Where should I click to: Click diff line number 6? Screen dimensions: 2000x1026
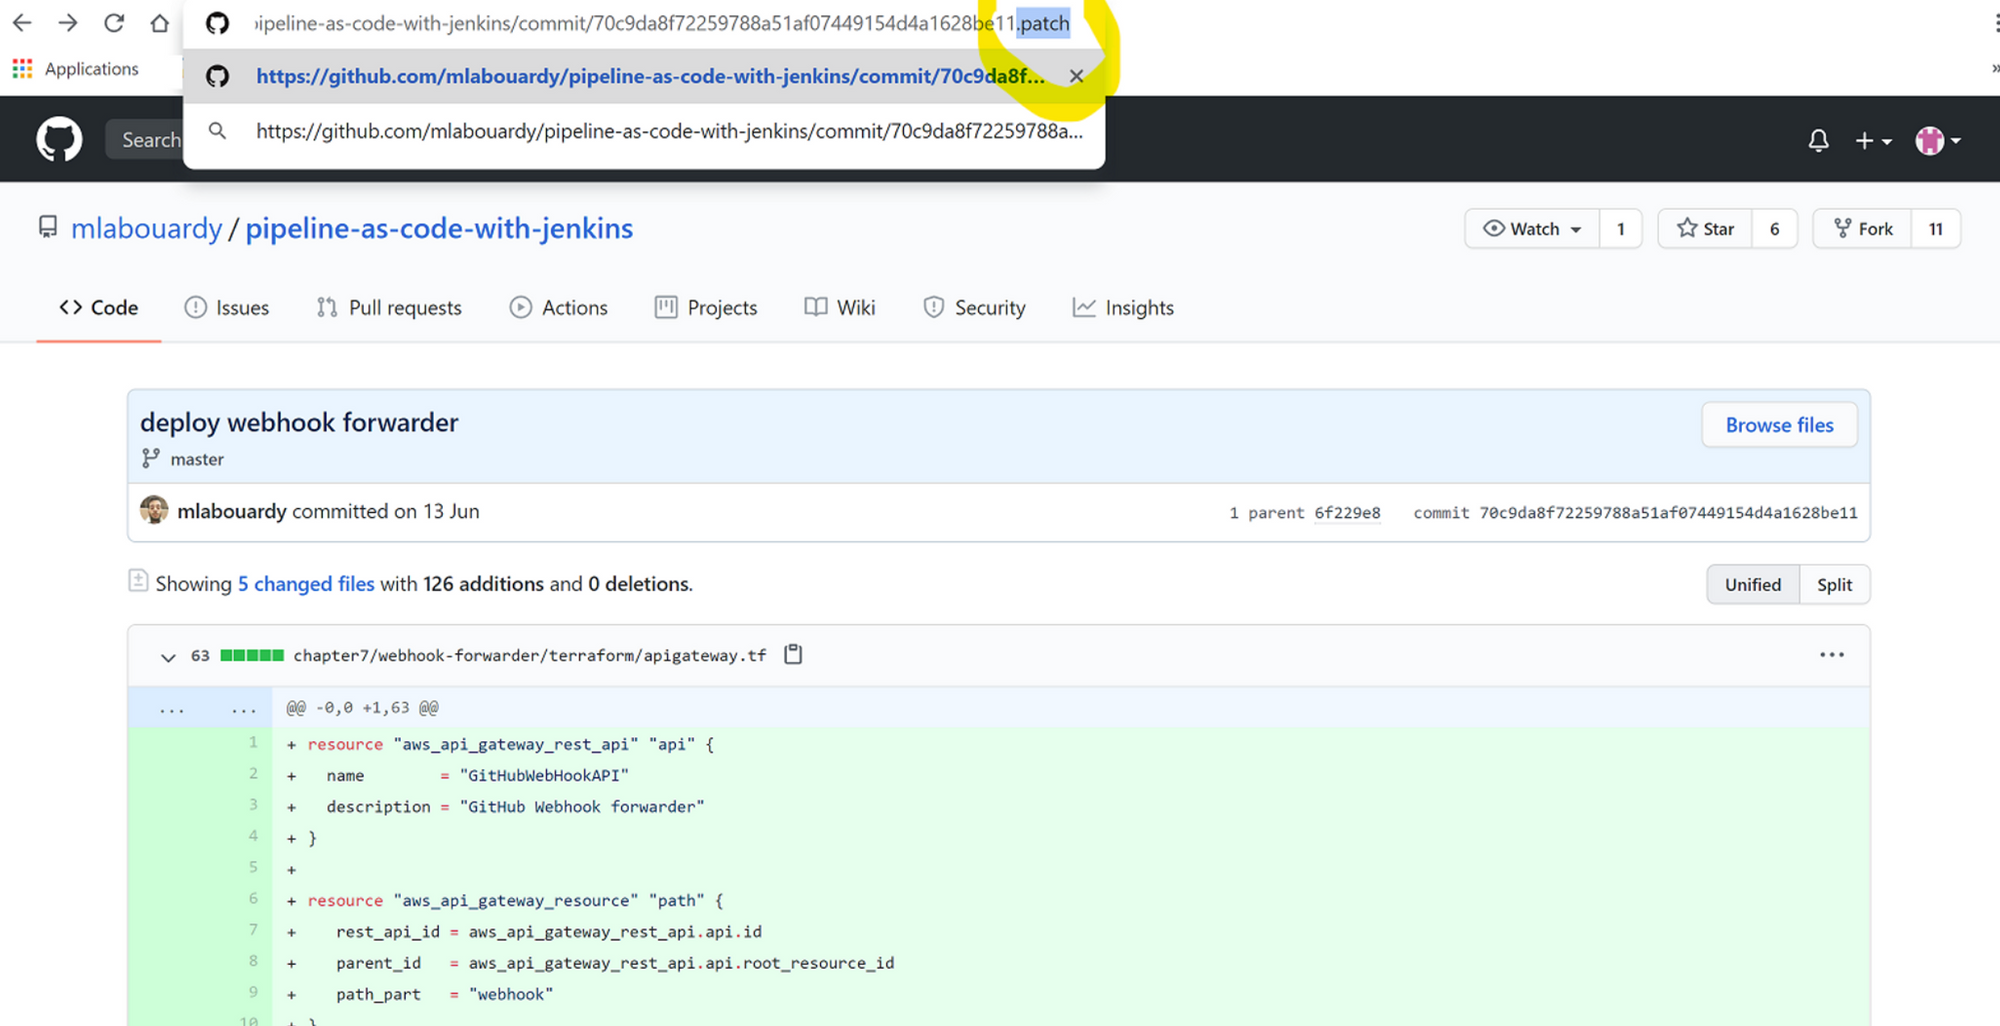point(253,899)
